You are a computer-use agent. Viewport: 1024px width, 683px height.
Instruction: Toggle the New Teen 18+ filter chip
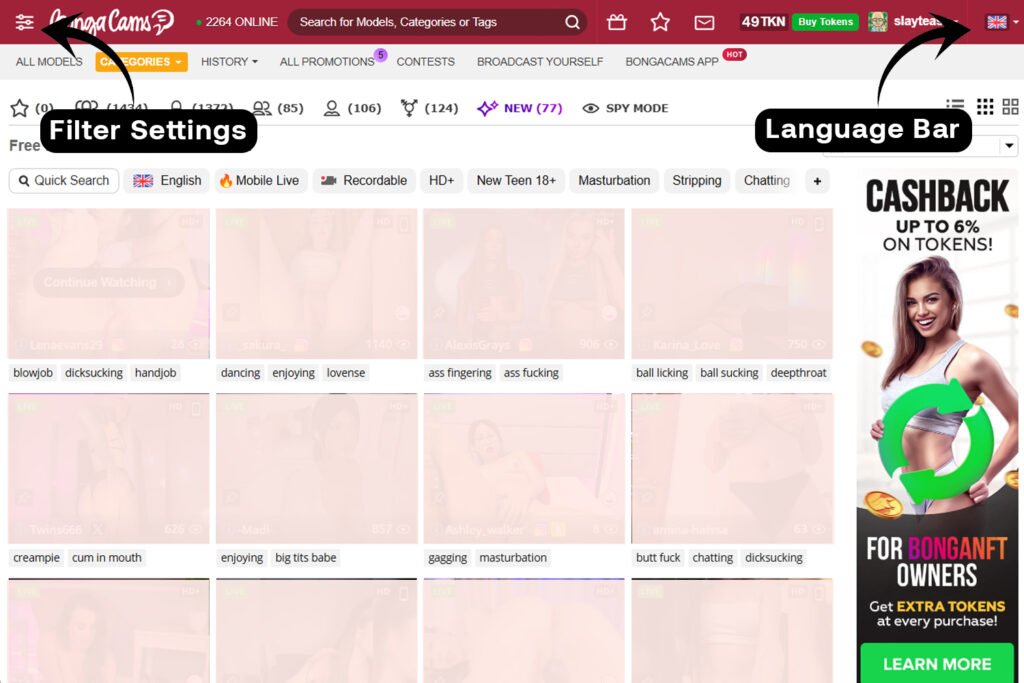coord(516,181)
